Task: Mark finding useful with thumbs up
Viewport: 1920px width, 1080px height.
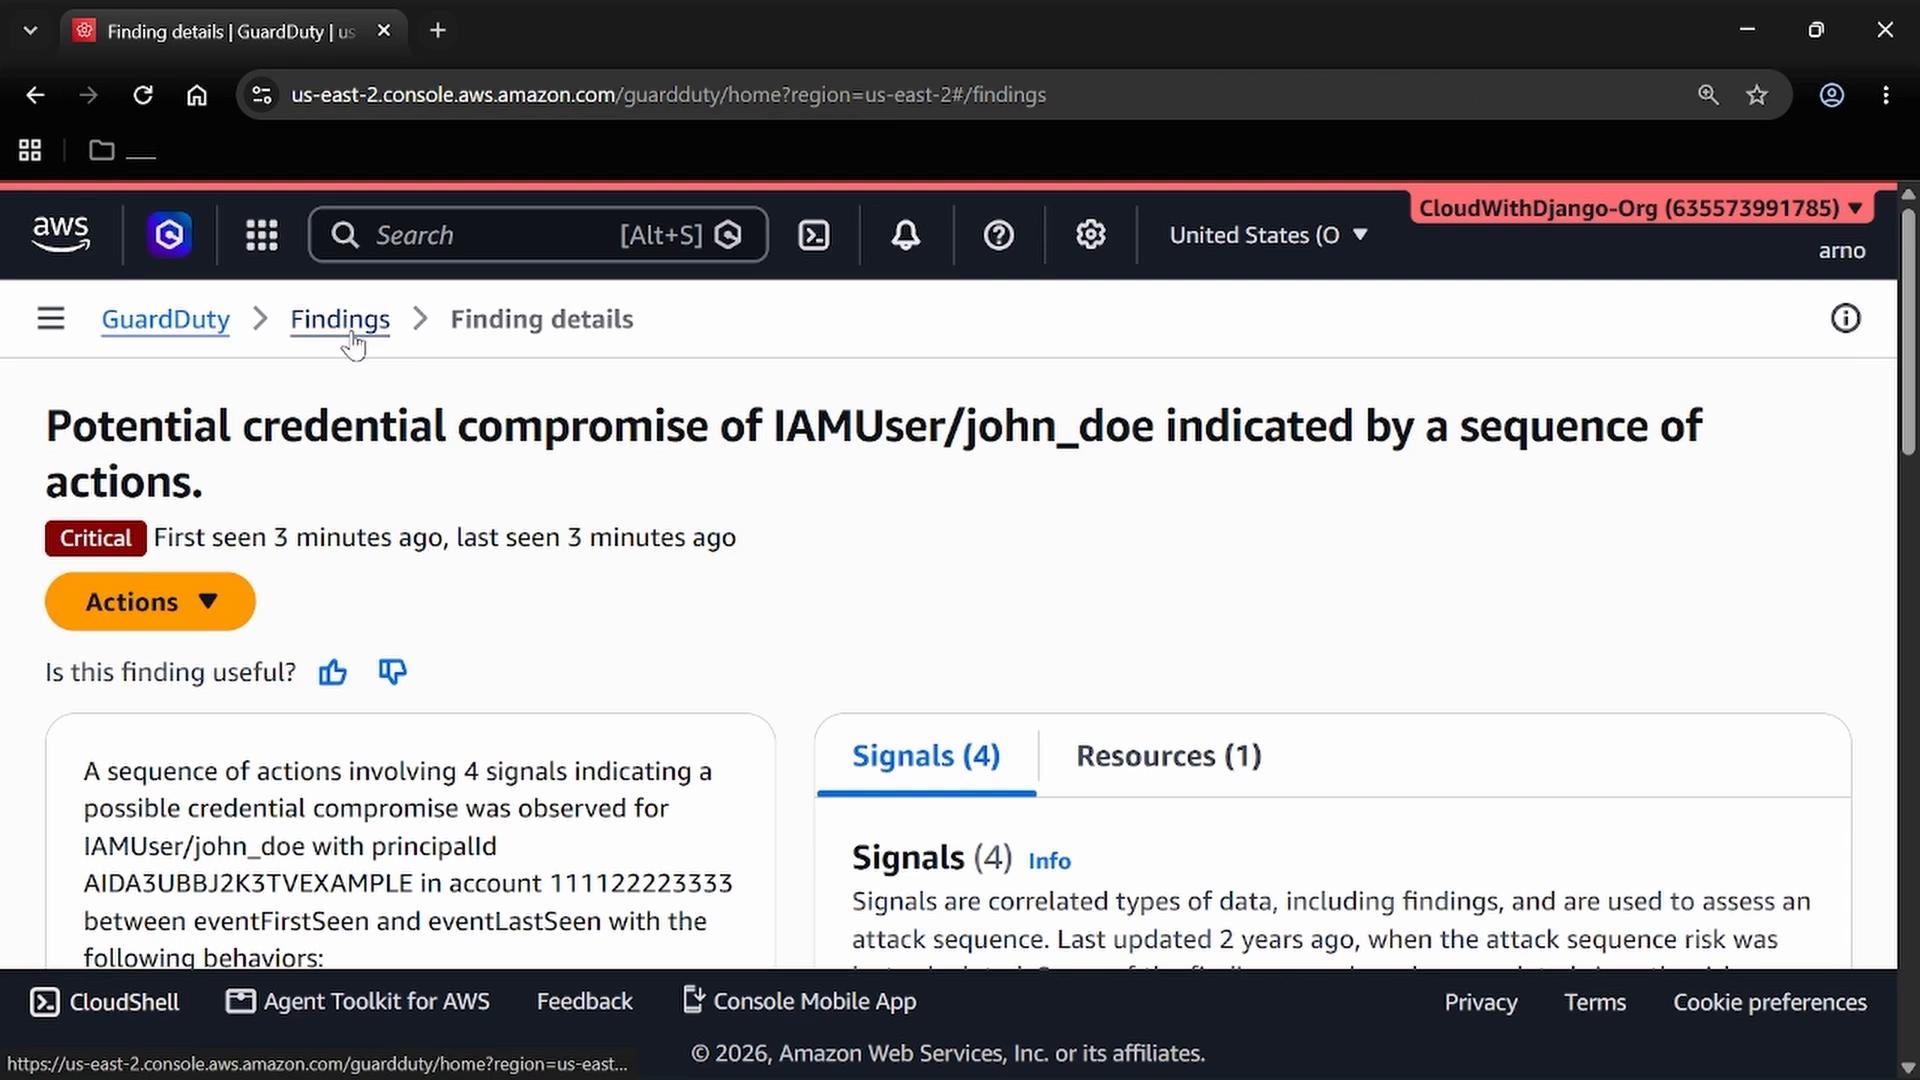Action: click(x=333, y=672)
